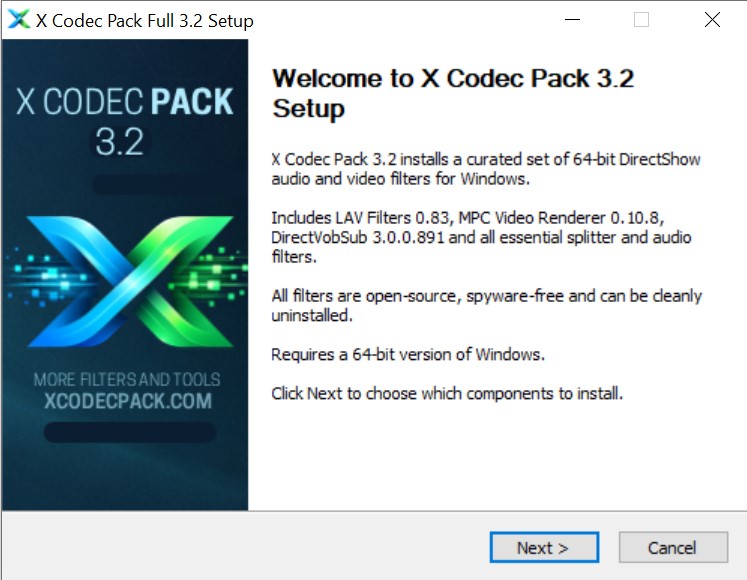Click the MORE FILTERS AND TOOLS caption
The image size is (747, 580).
coord(127,379)
